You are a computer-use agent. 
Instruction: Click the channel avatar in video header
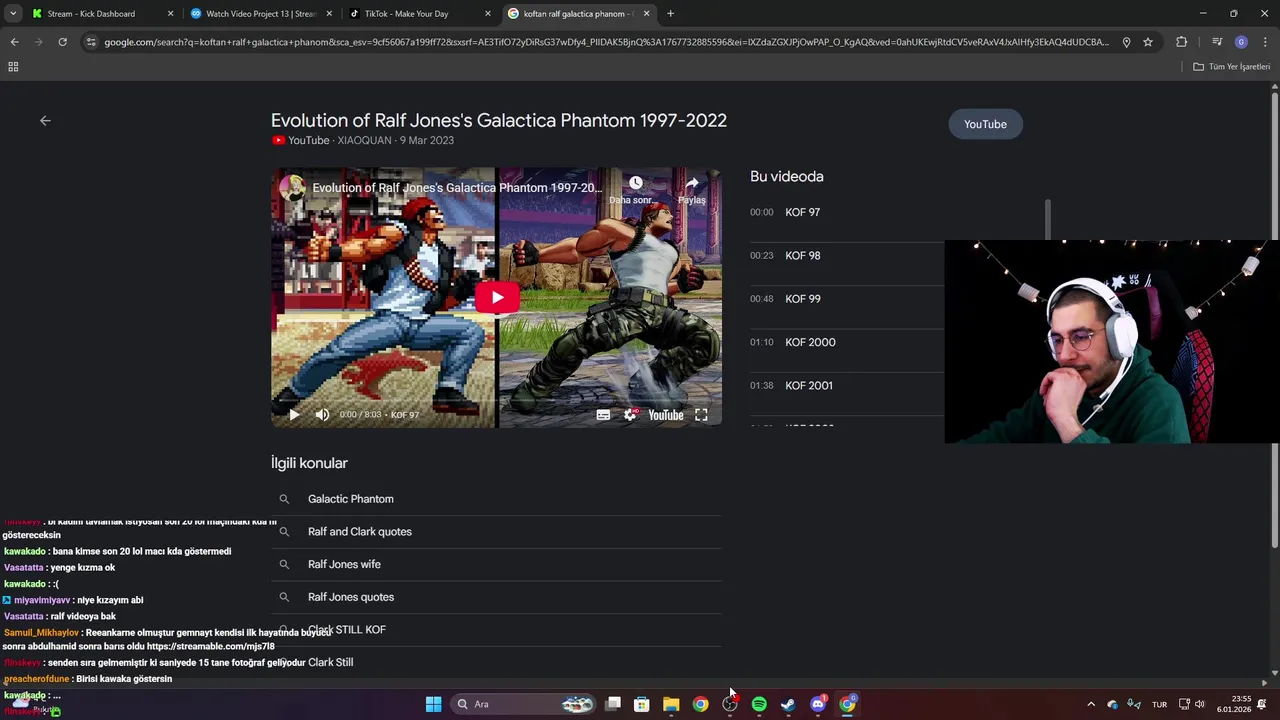pos(292,187)
